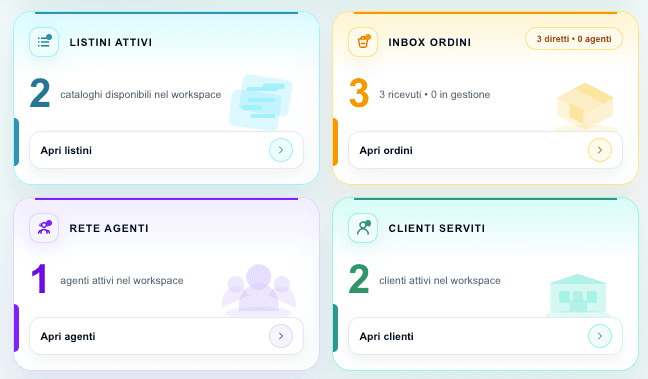Image resolution: width=648 pixels, height=379 pixels.
Task: Click the CLIENTI SERVITI heading
Action: coord(436,228)
